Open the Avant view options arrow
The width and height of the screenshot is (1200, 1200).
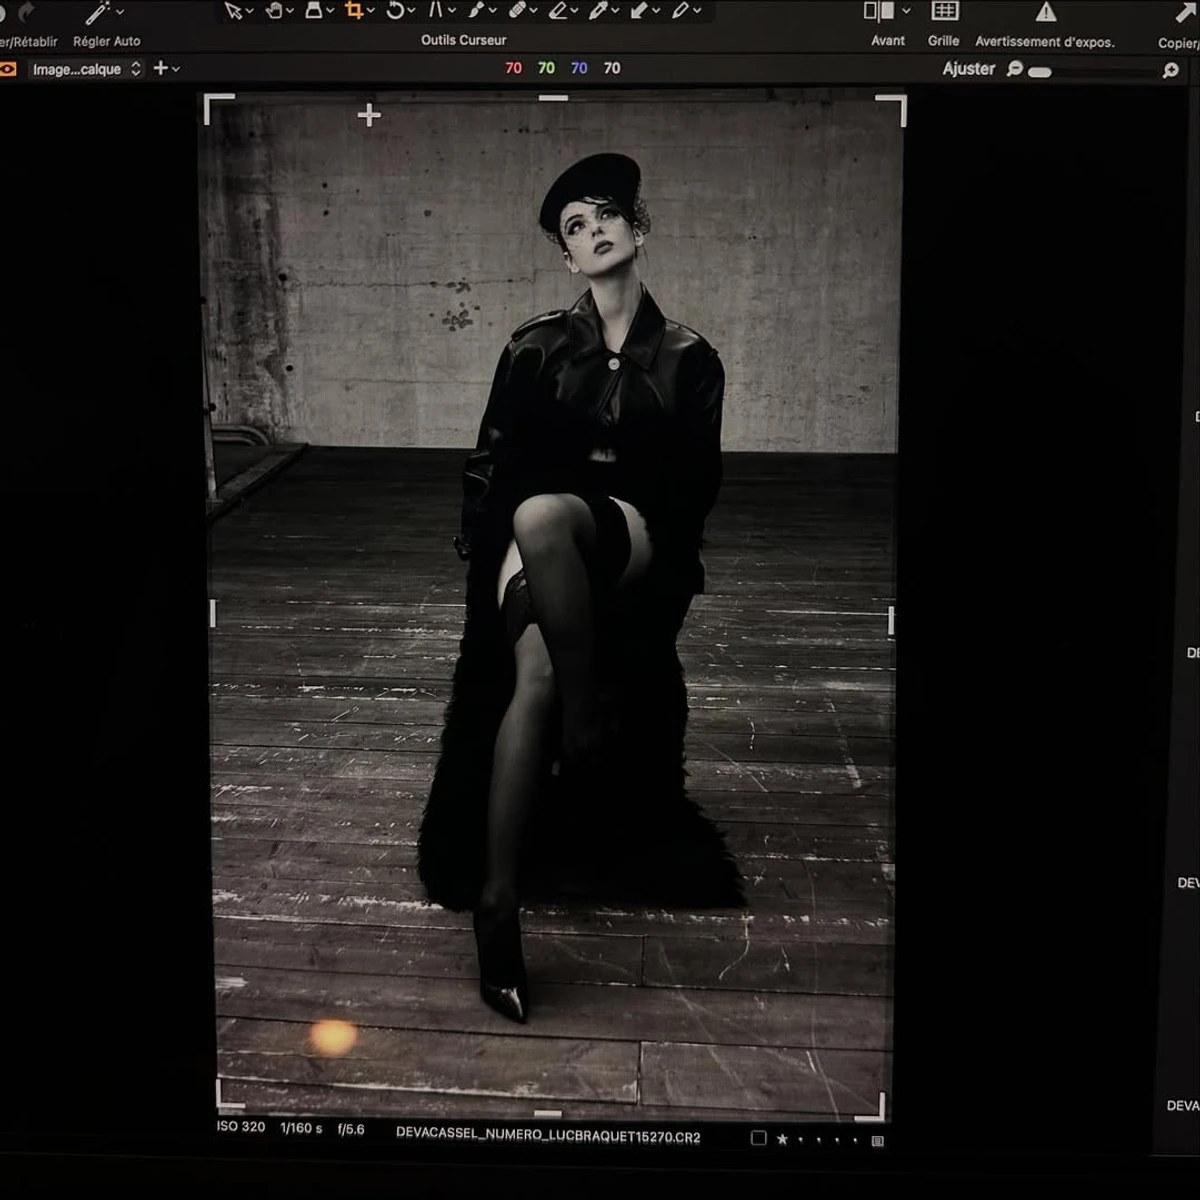coord(906,11)
